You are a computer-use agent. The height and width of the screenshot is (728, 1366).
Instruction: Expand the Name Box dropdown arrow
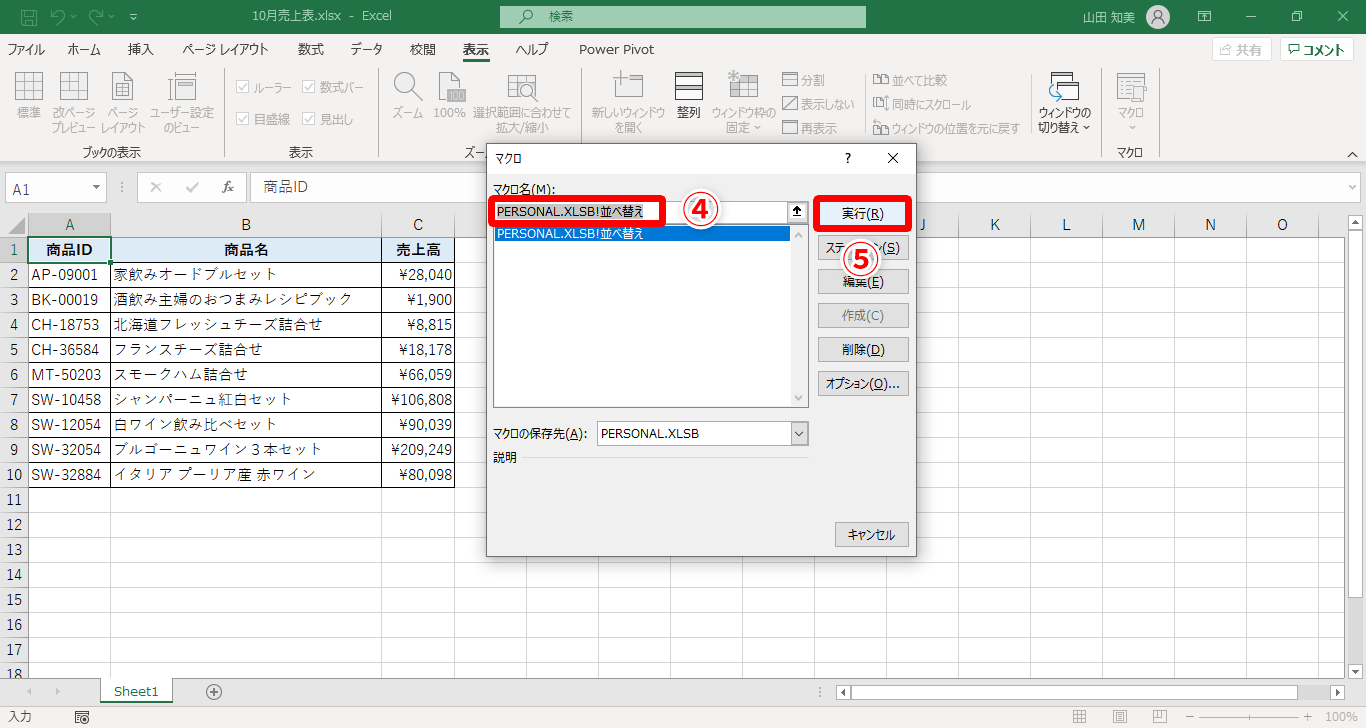[97, 187]
